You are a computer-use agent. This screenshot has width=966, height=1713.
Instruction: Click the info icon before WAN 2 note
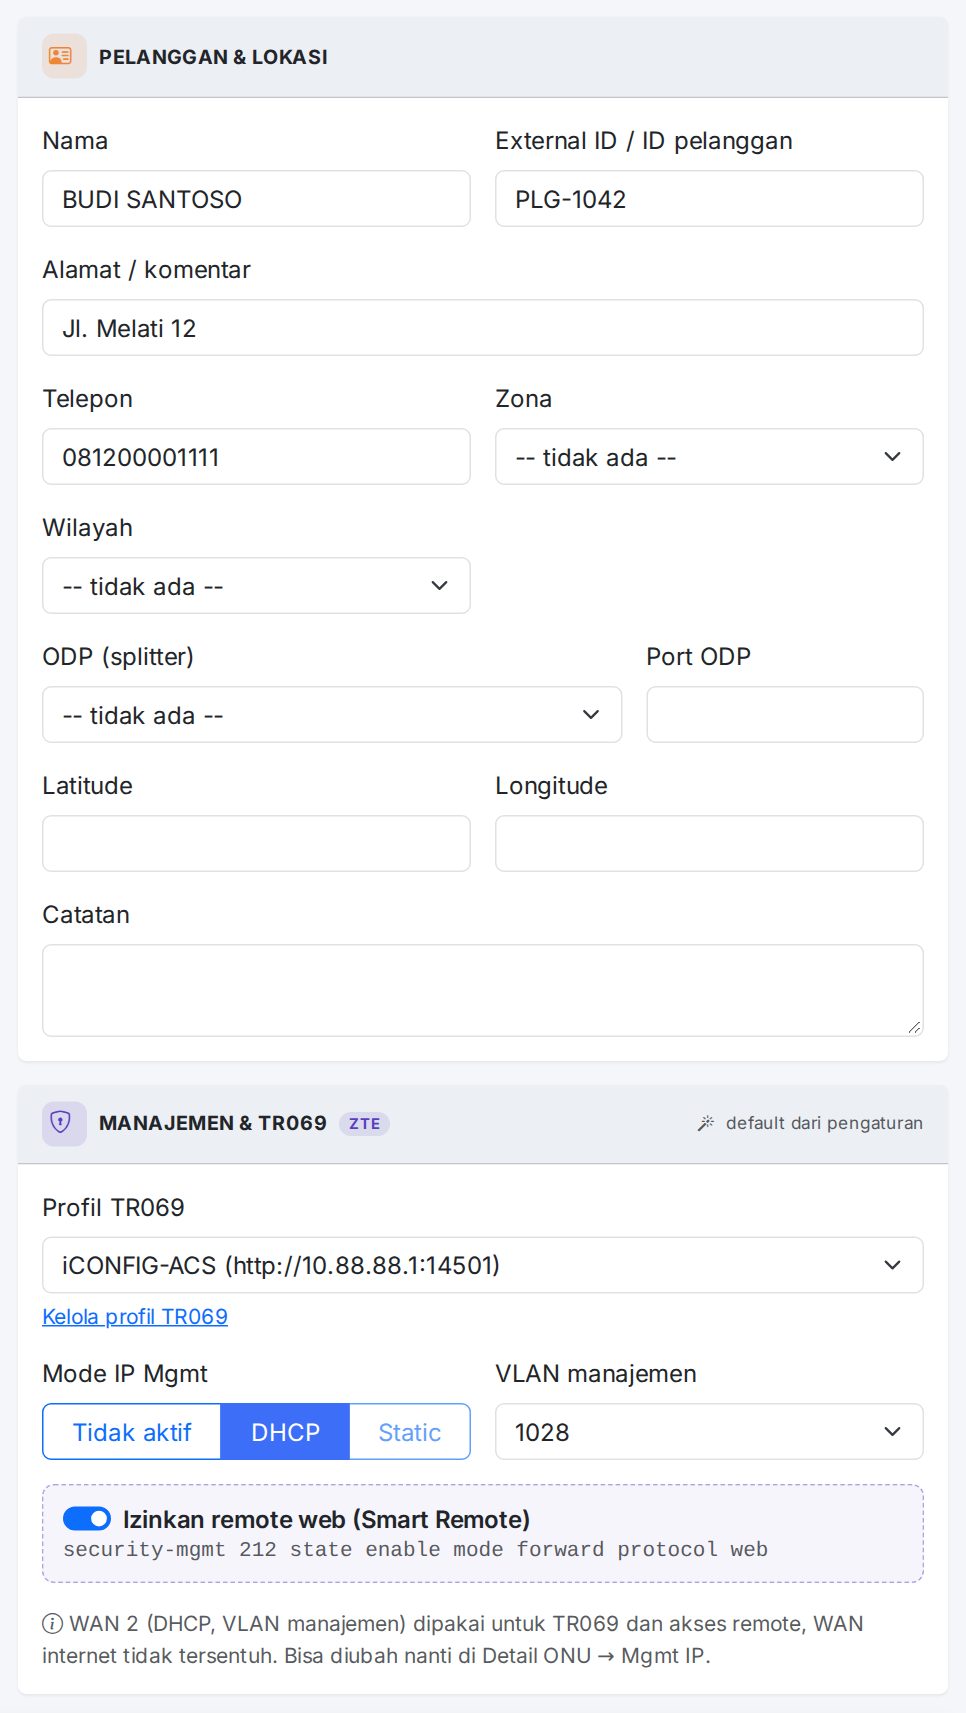(x=52, y=1623)
